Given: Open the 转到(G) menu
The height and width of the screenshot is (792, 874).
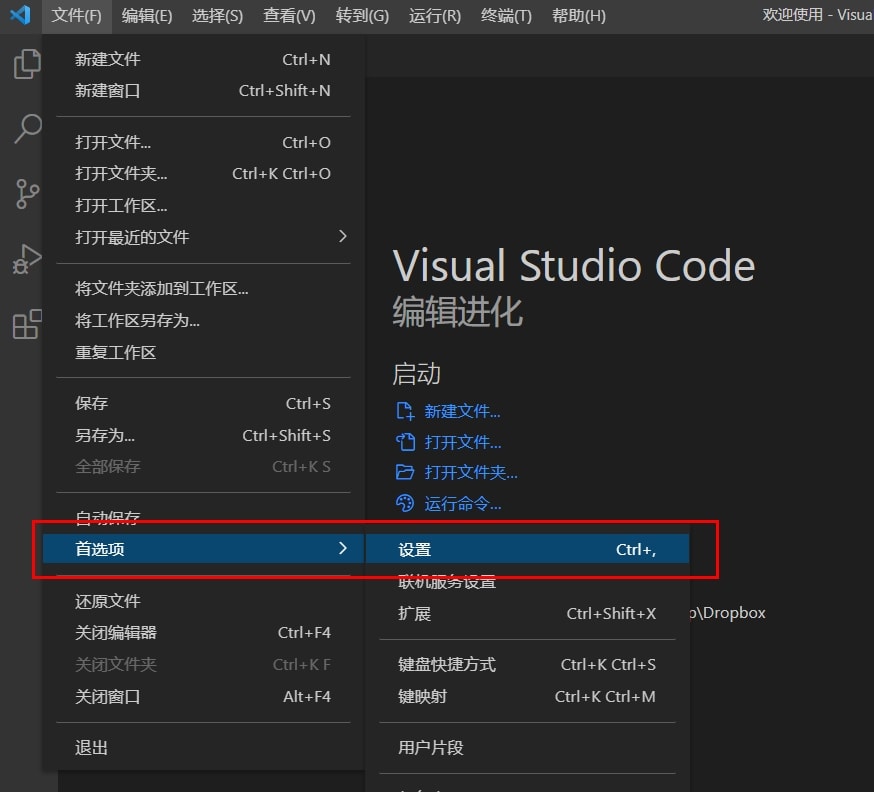Looking at the screenshot, I should tap(362, 16).
